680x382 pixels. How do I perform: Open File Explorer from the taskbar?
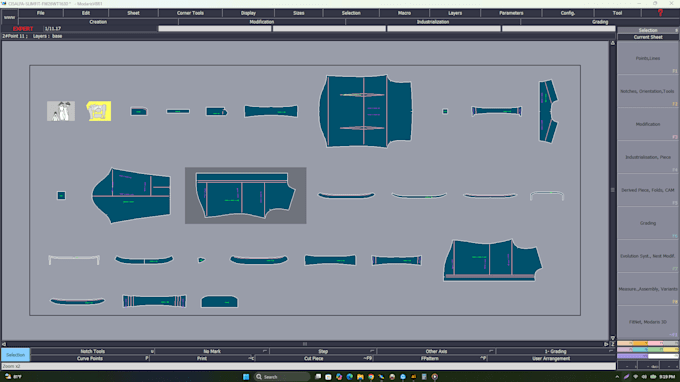coord(360,377)
